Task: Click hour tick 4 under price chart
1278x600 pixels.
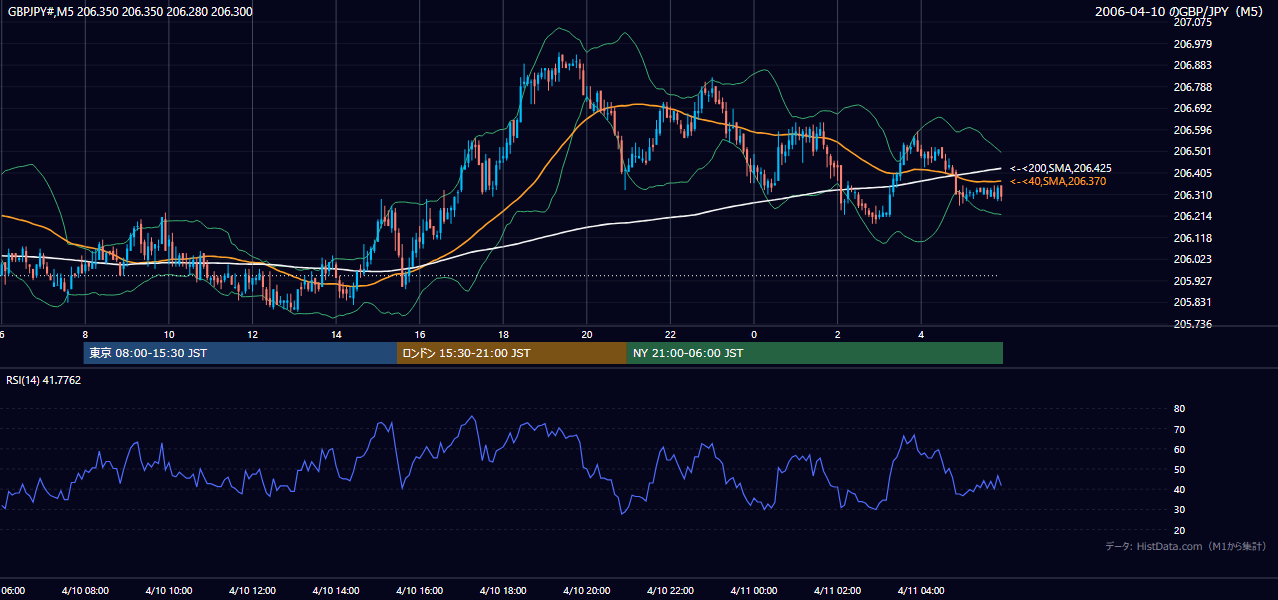Action: (921, 335)
